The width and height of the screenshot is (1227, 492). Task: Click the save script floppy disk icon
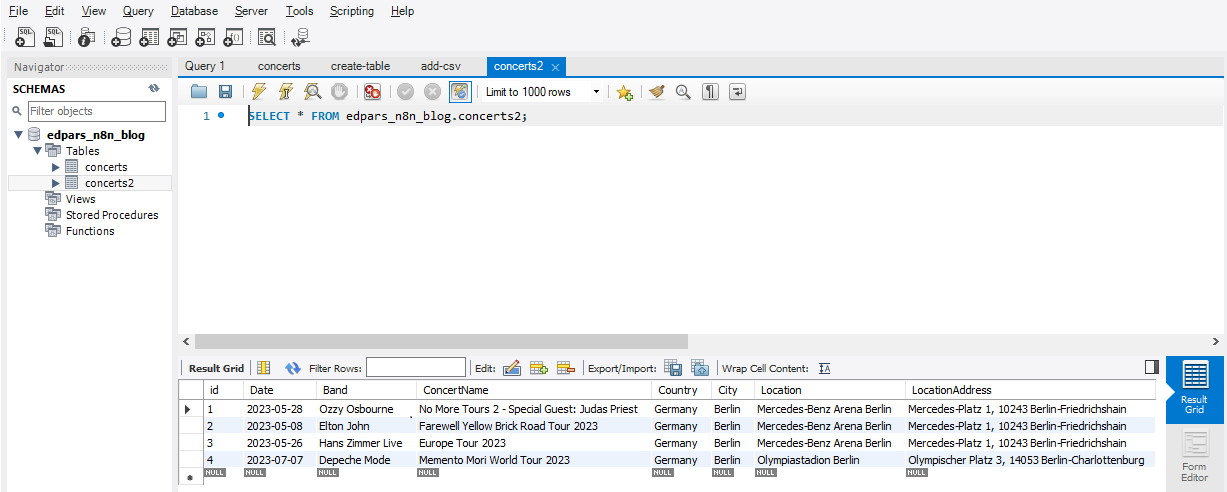click(226, 92)
